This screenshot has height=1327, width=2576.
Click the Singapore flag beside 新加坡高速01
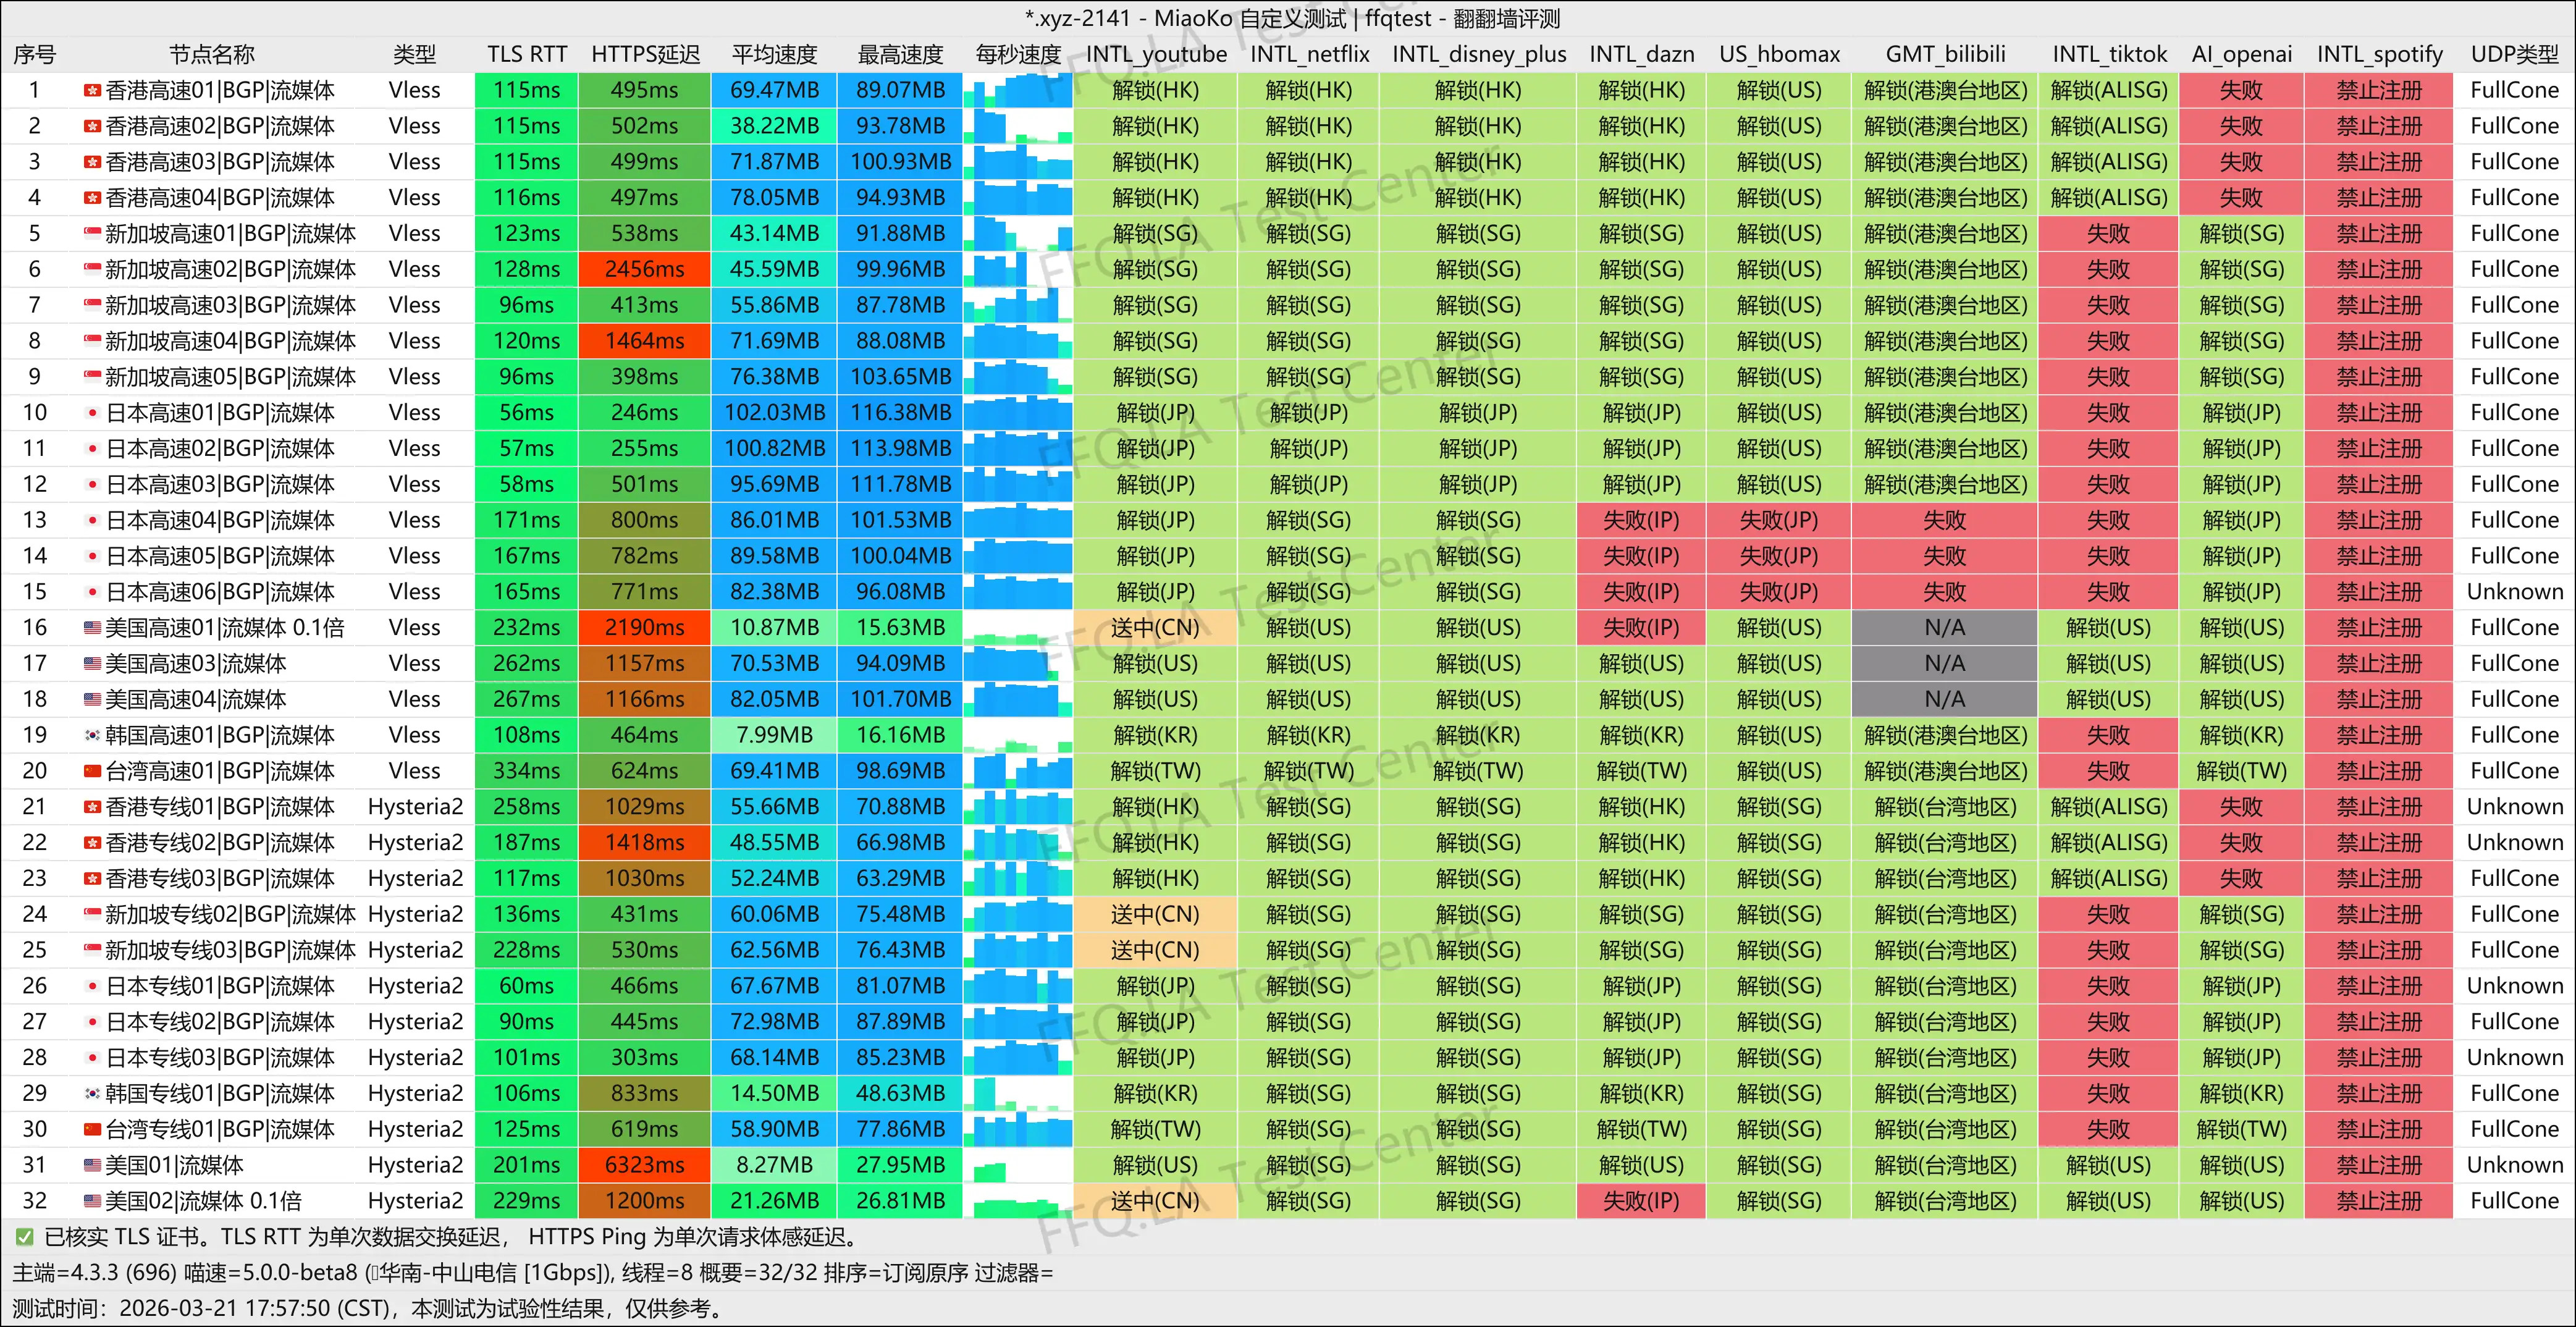coord(92,234)
